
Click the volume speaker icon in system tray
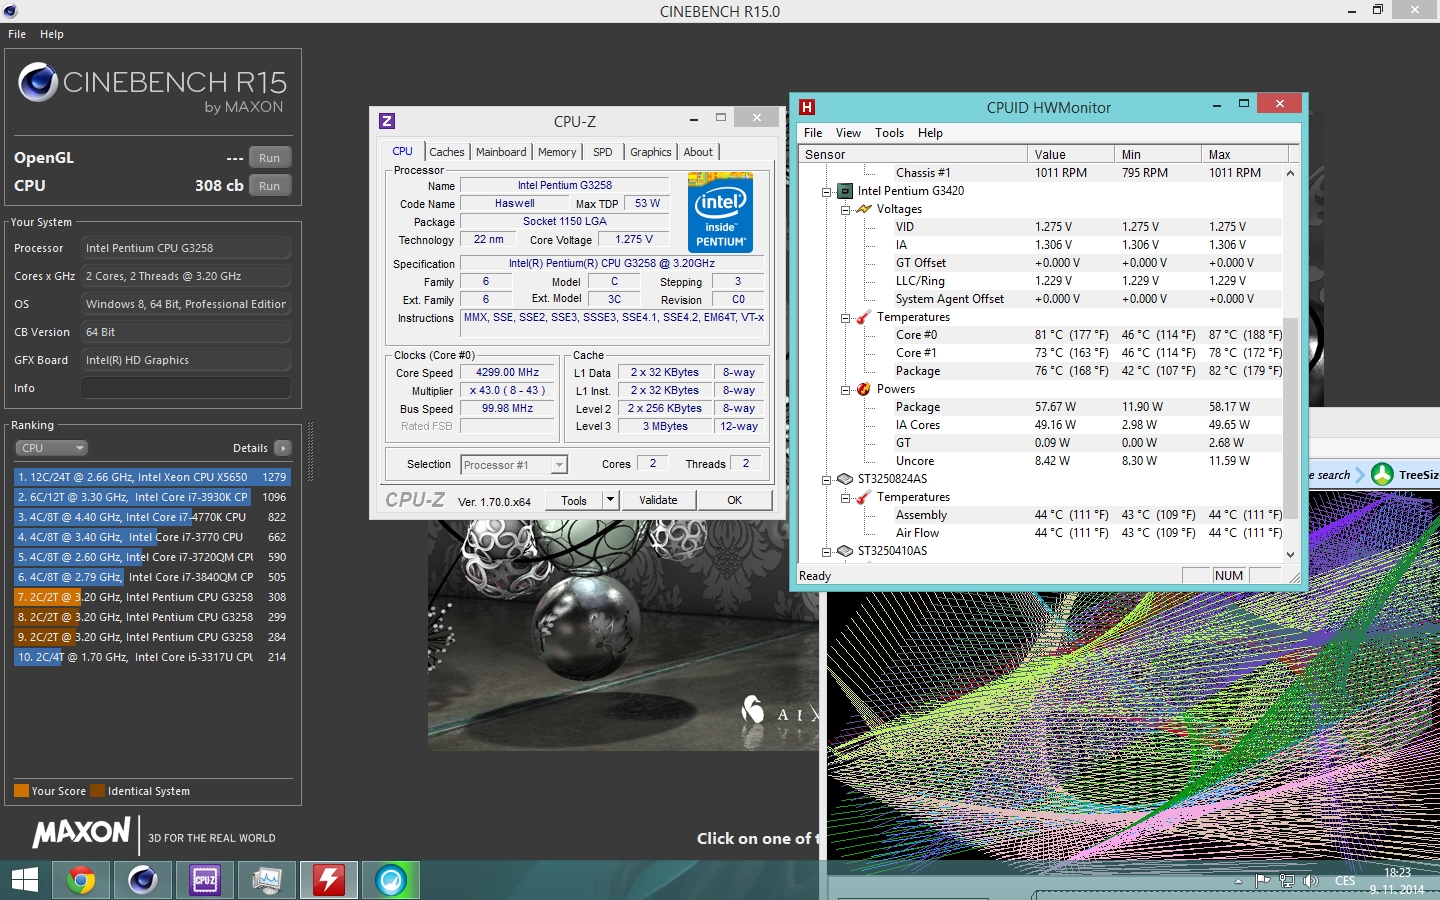click(x=1311, y=881)
